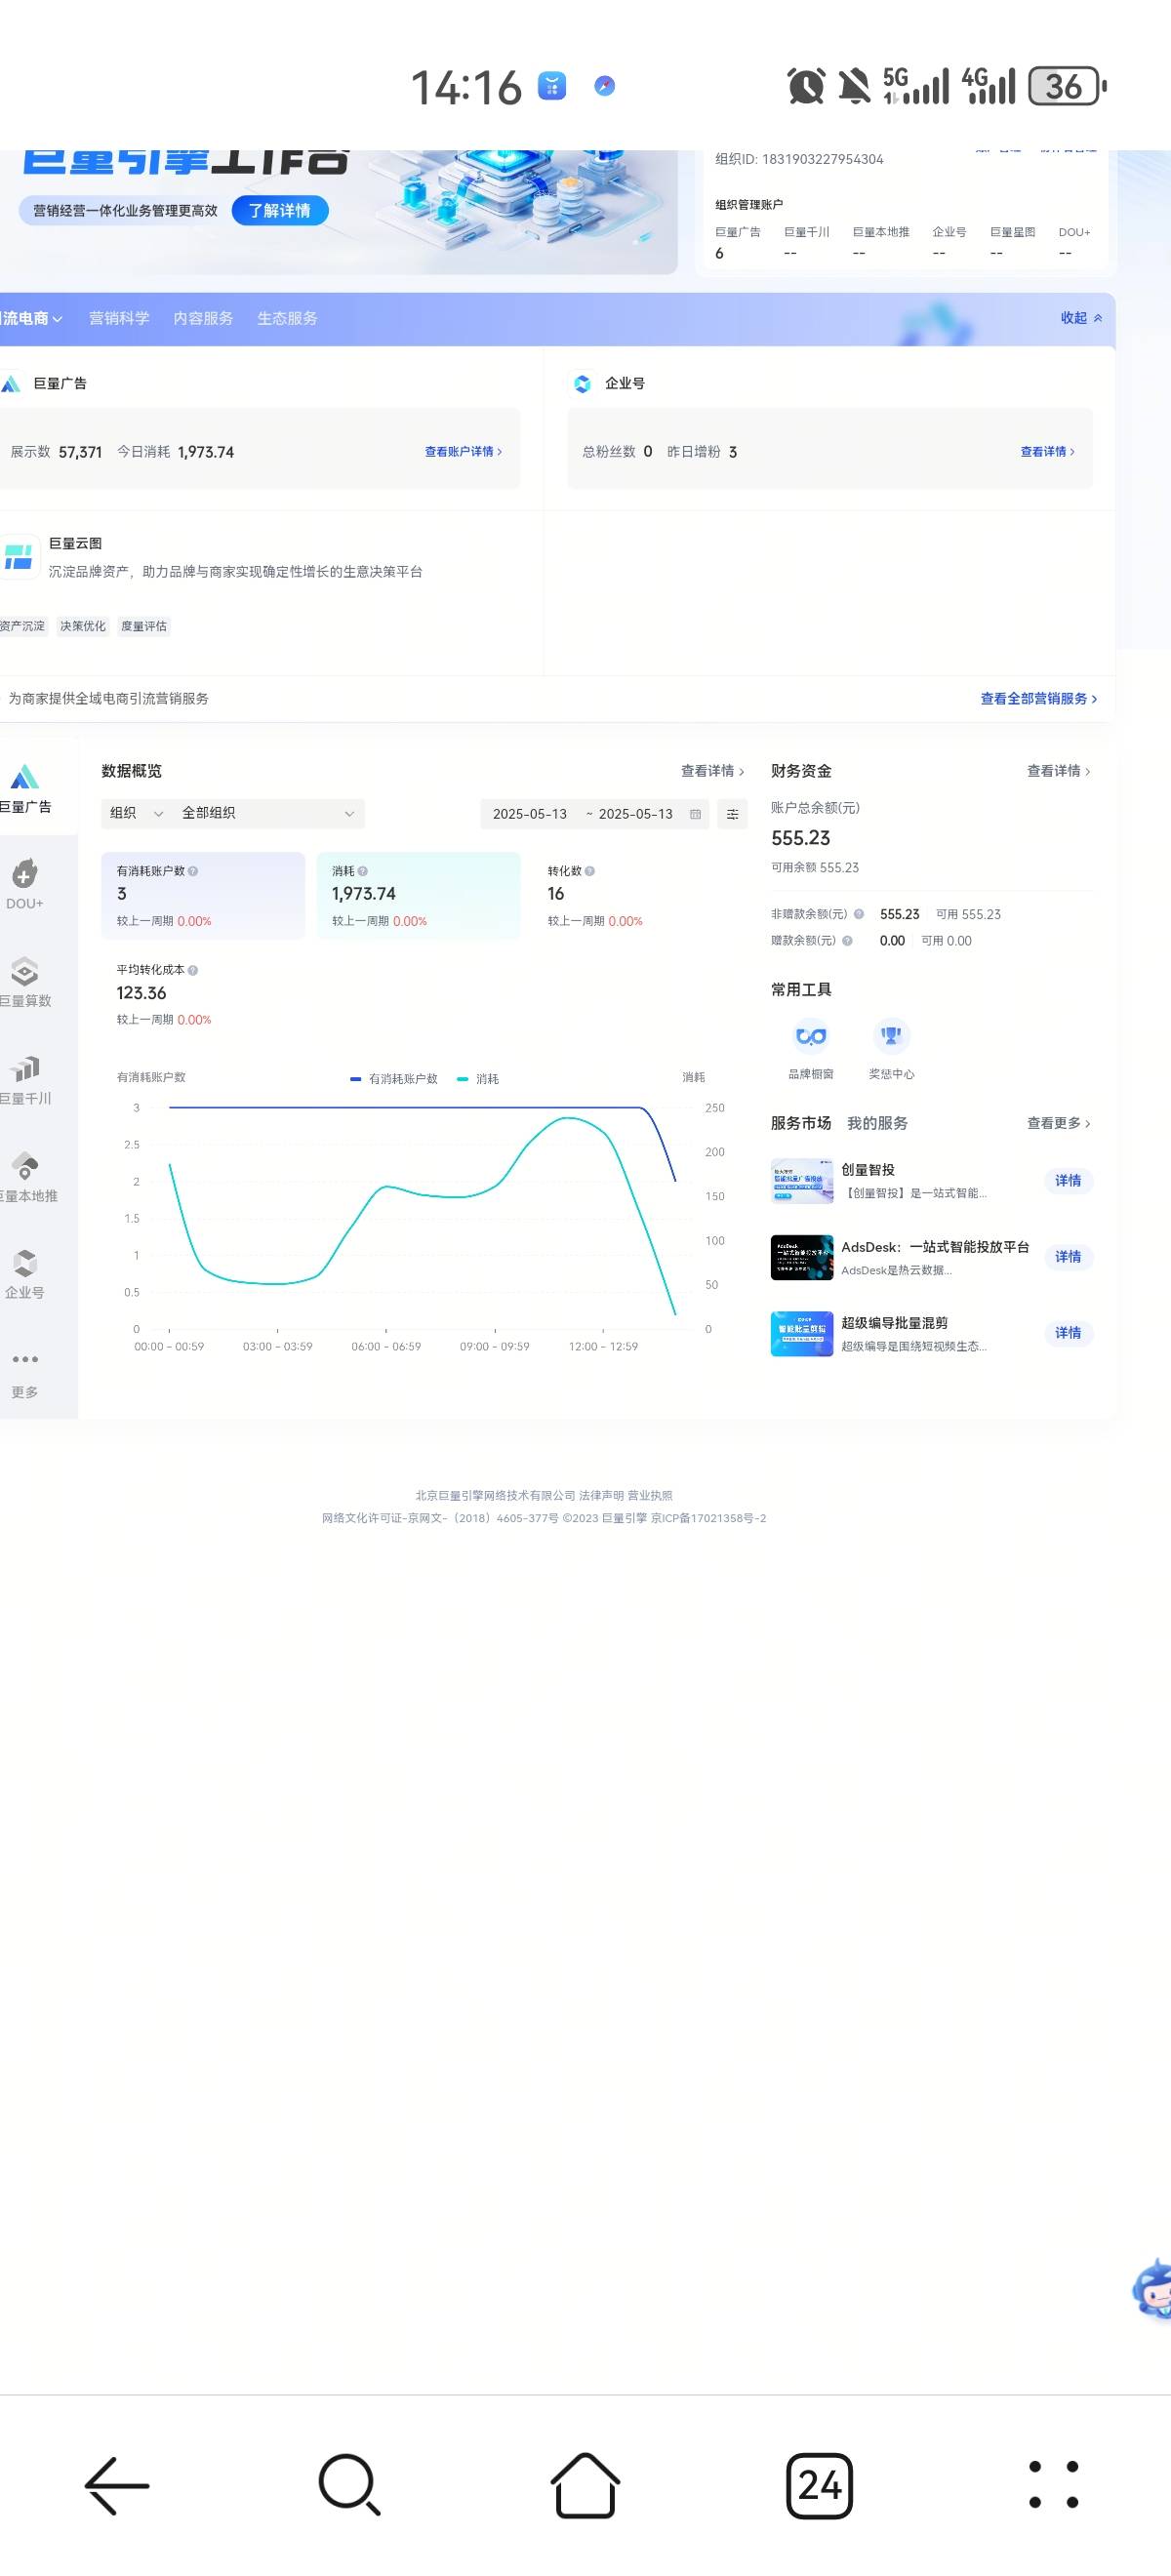Show help for 非赠款余额 info icon
This screenshot has height=2576, width=1171.
[x=858, y=914]
